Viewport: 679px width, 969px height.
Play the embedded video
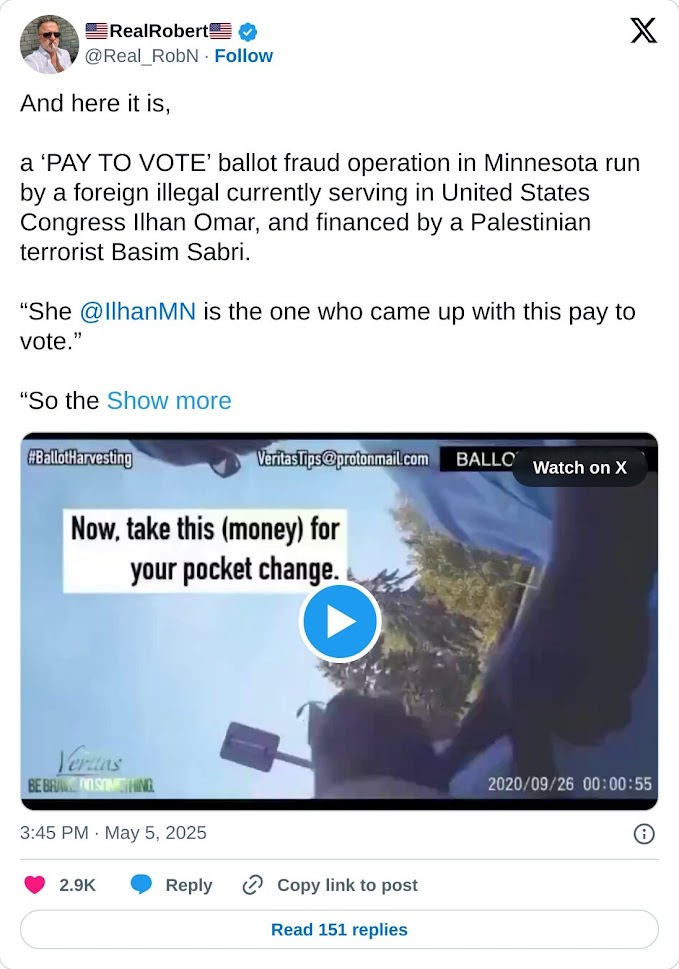point(340,621)
